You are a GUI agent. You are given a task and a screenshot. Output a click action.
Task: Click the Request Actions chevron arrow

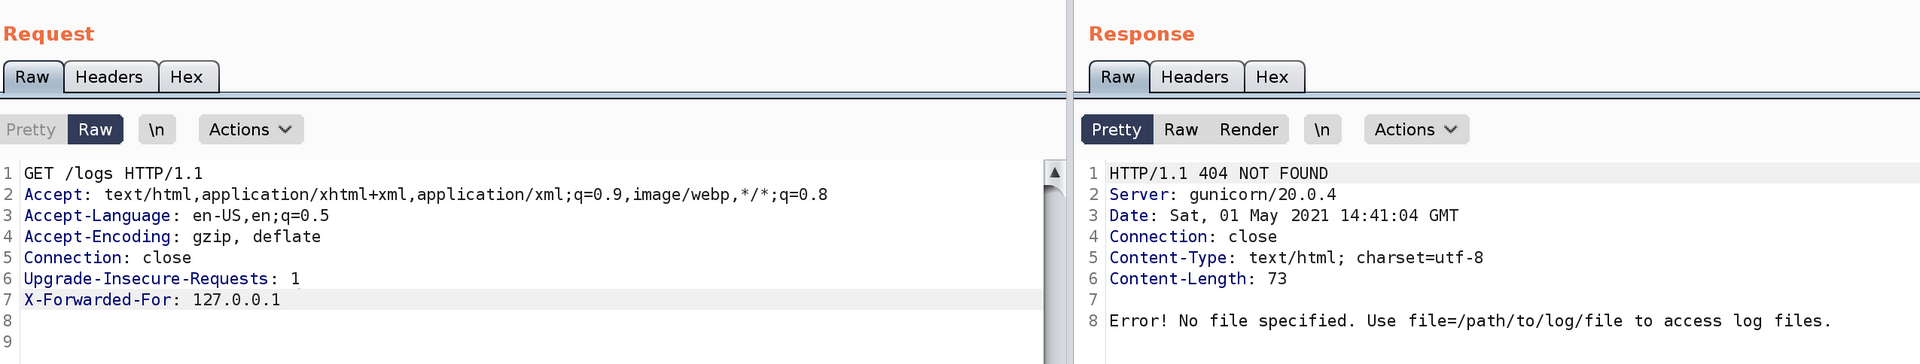click(x=285, y=130)
